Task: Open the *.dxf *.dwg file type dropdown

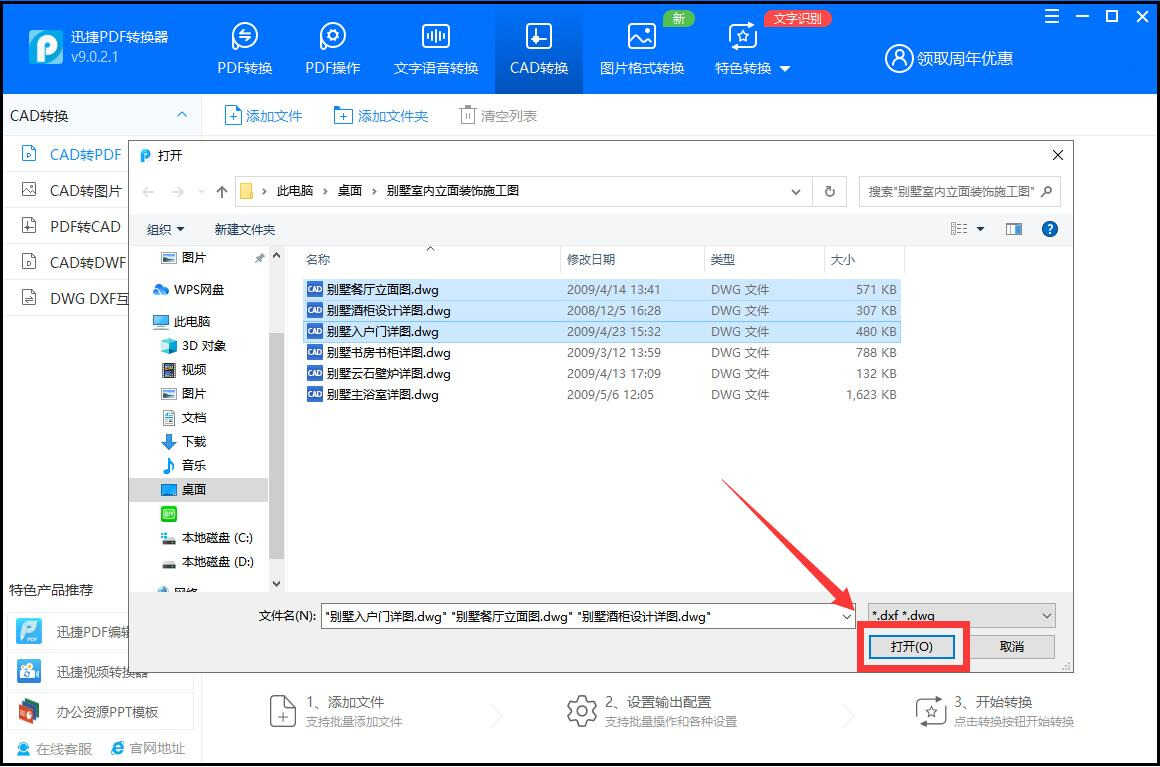Action: (961, 615)
